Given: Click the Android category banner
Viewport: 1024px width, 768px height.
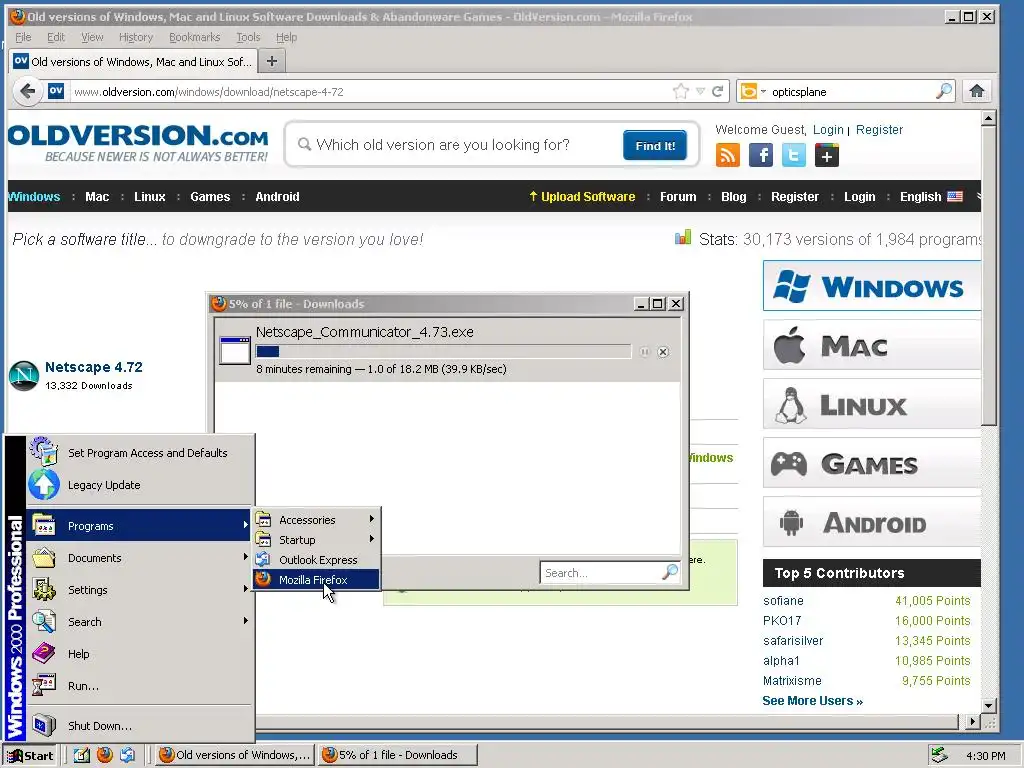Looking at the screenshot, I should coord(871,522).
